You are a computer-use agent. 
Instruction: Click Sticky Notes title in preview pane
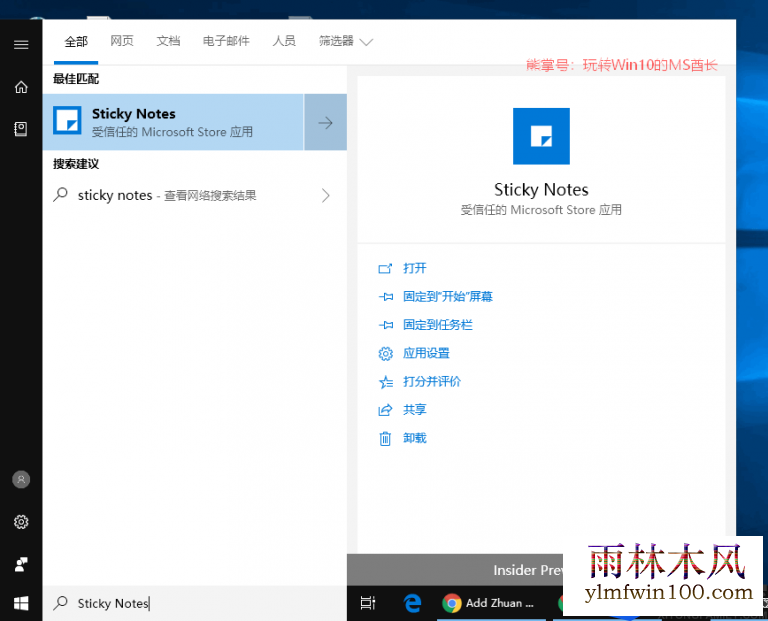541,190
